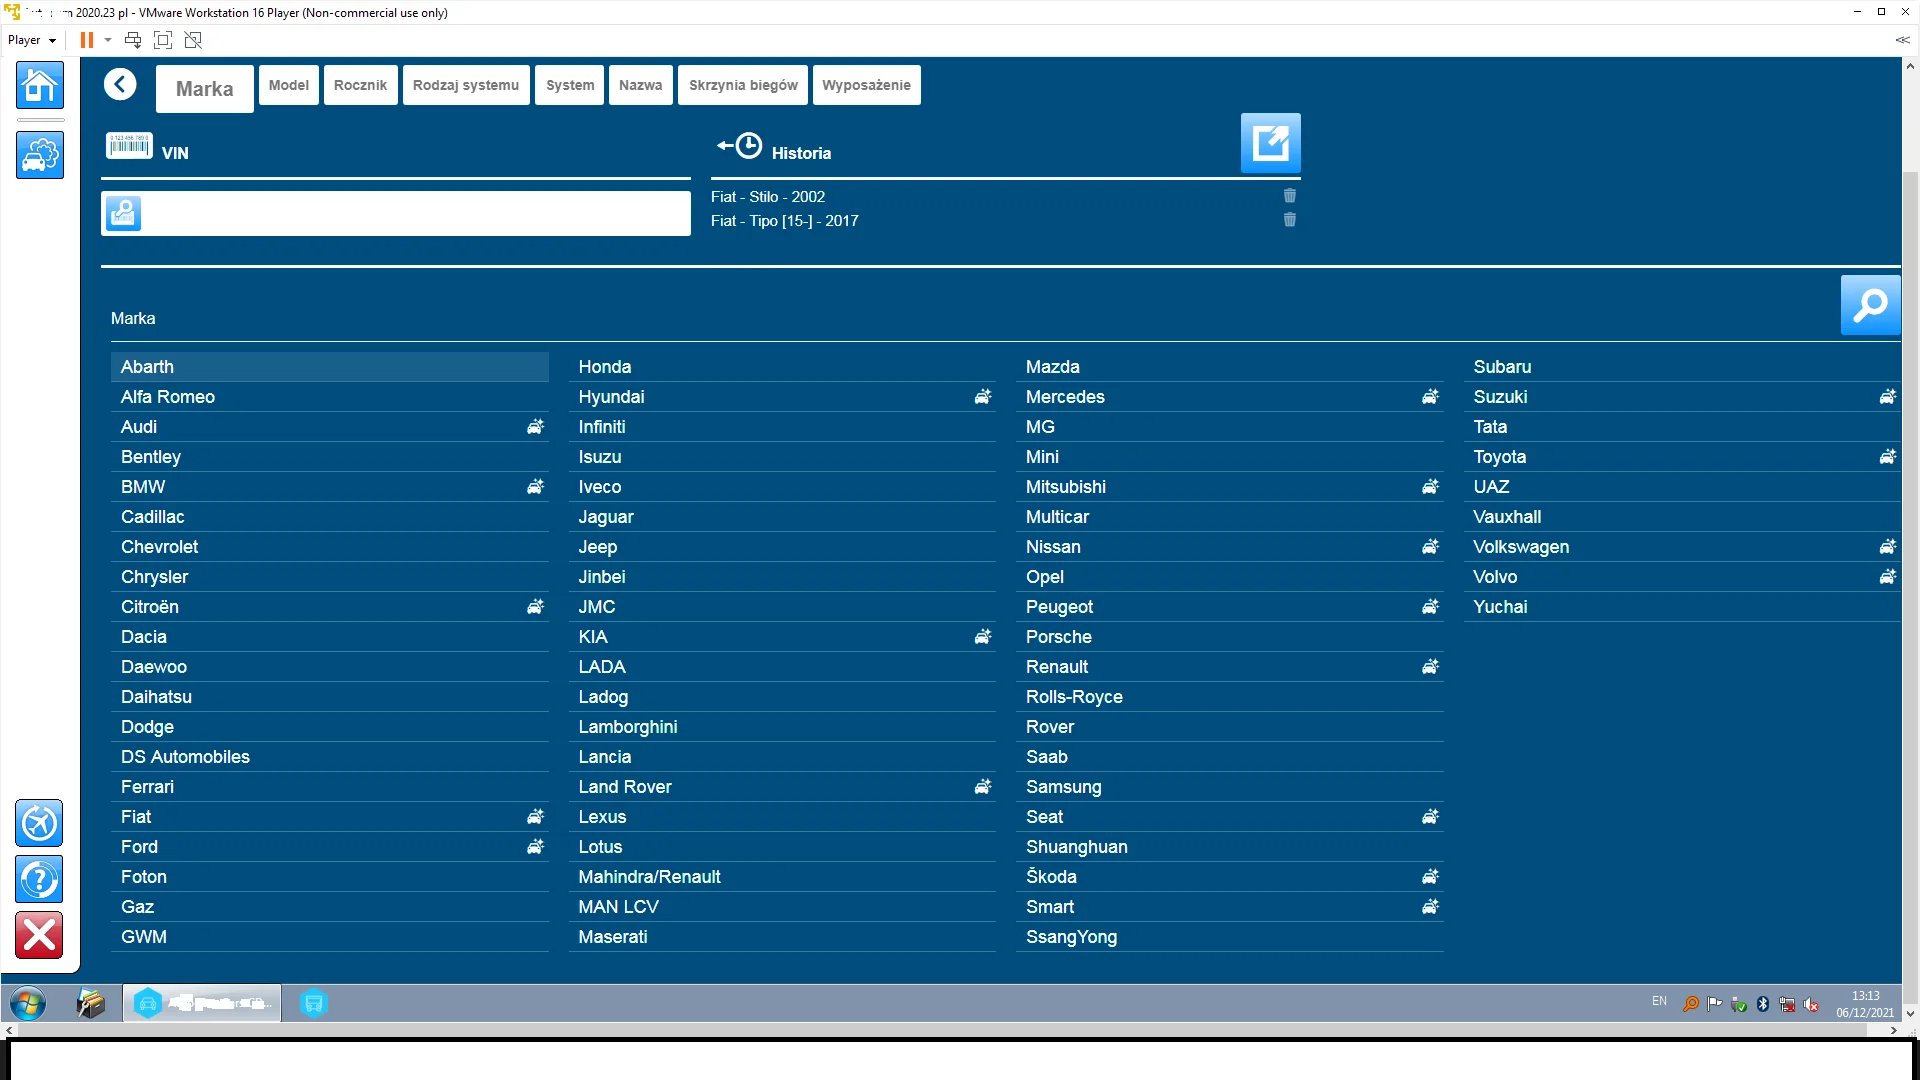Click the magnifier search button

point(1869,305)
